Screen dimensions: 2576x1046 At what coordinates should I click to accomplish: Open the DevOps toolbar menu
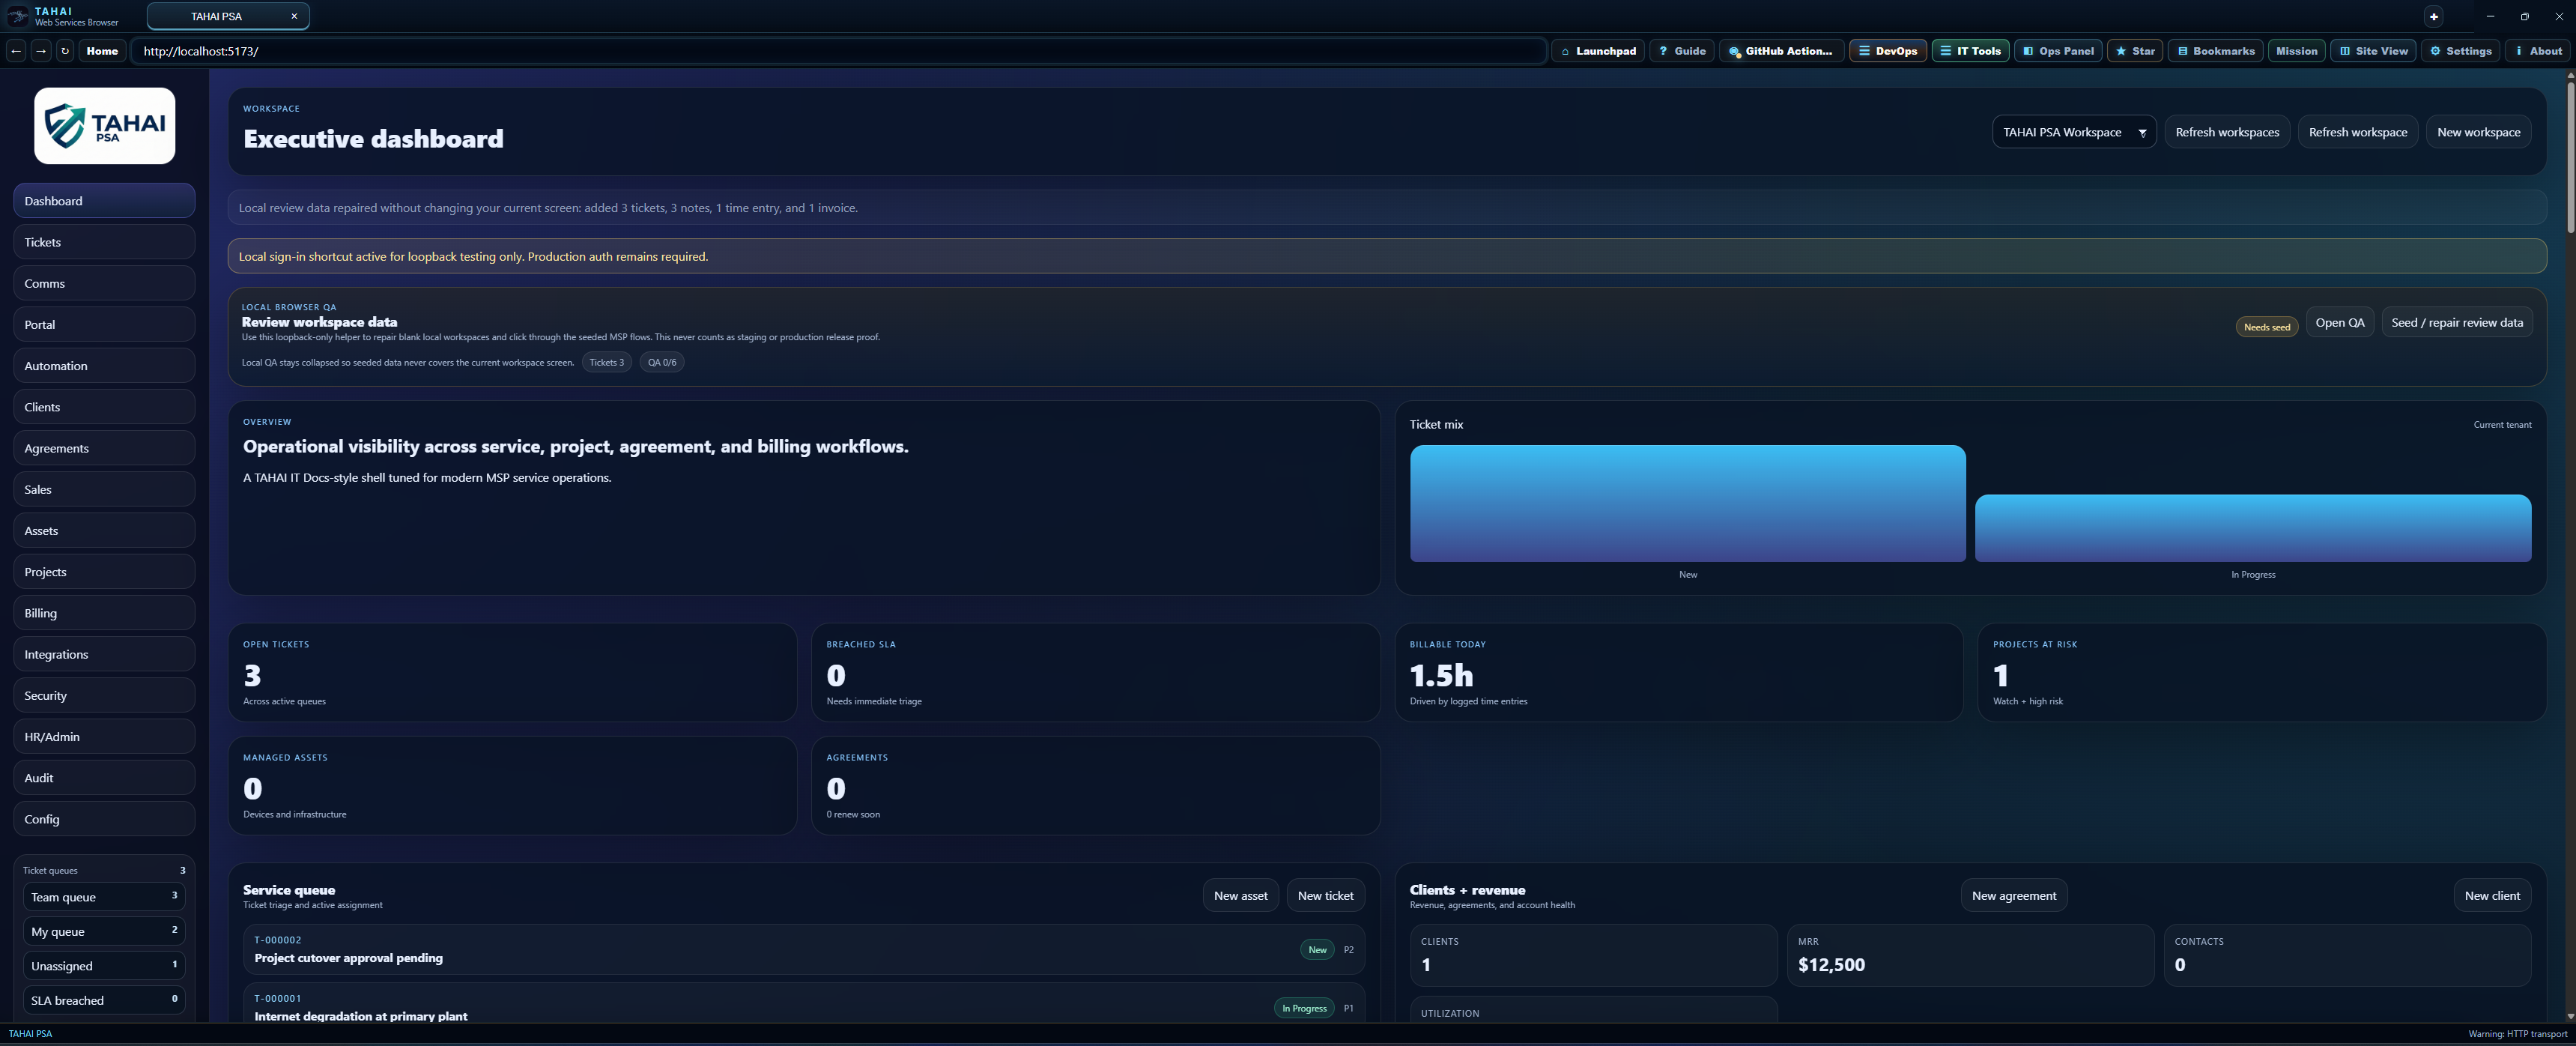(1888, 51)
